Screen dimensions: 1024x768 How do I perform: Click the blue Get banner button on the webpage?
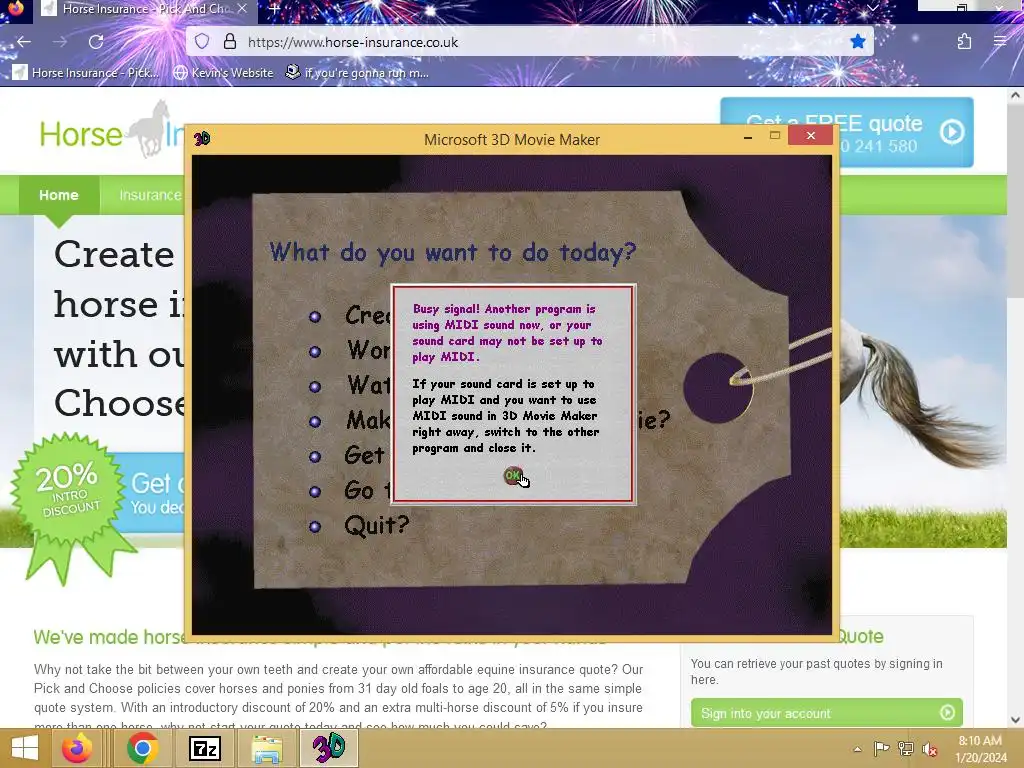click(153, 492)
